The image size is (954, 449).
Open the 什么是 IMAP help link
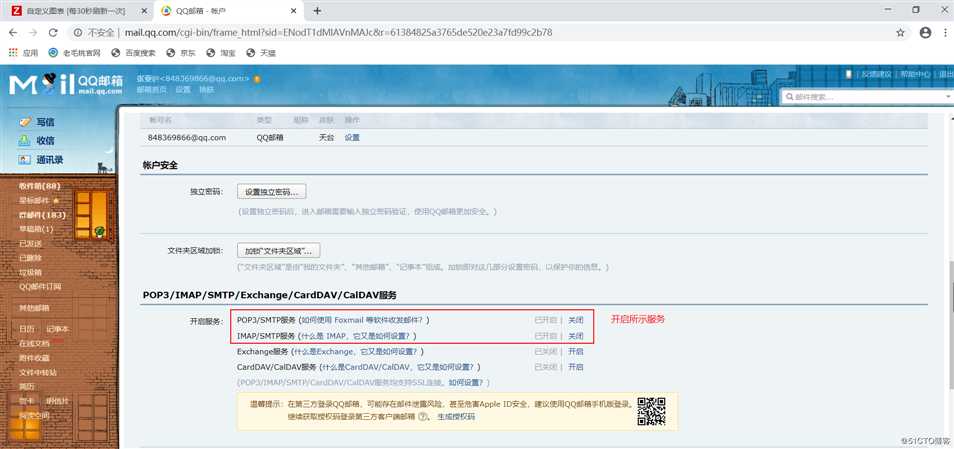(357, 336)
